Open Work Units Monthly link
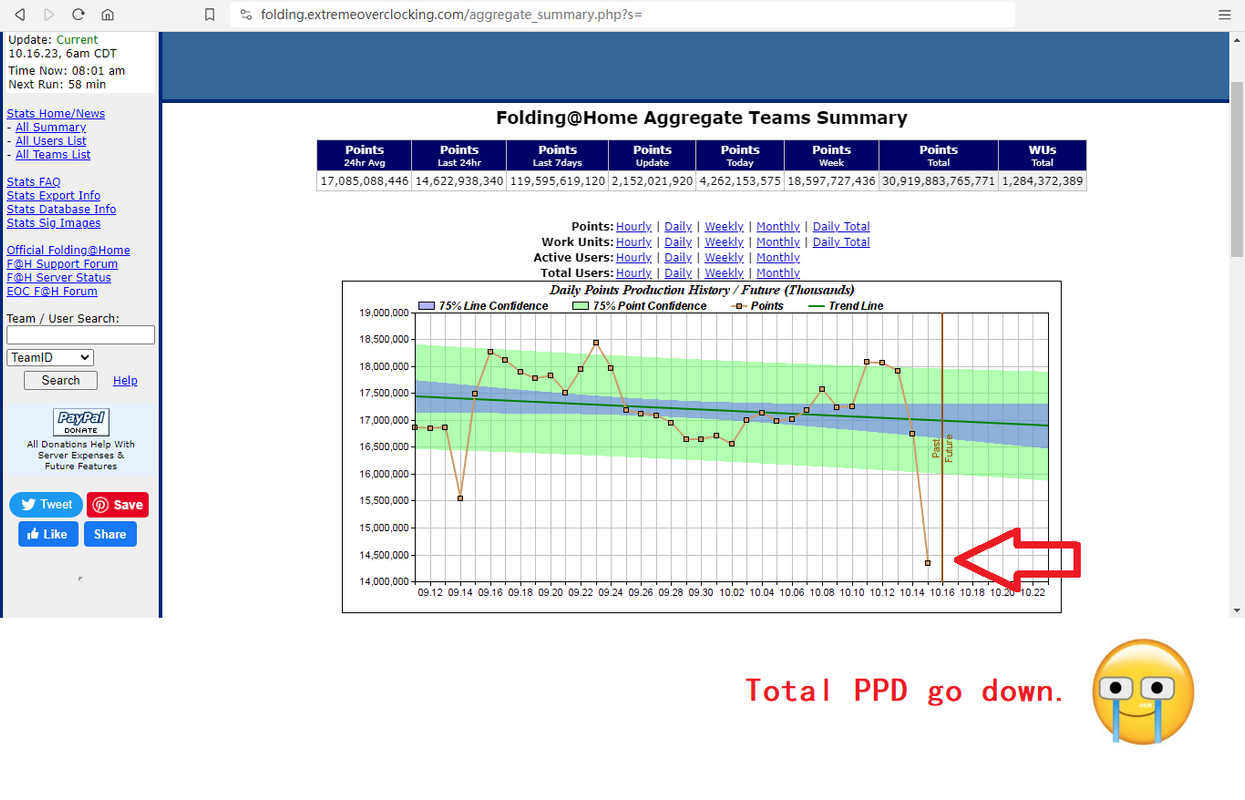This screenshot has width=1245, height=800. [x=778, y=242]
